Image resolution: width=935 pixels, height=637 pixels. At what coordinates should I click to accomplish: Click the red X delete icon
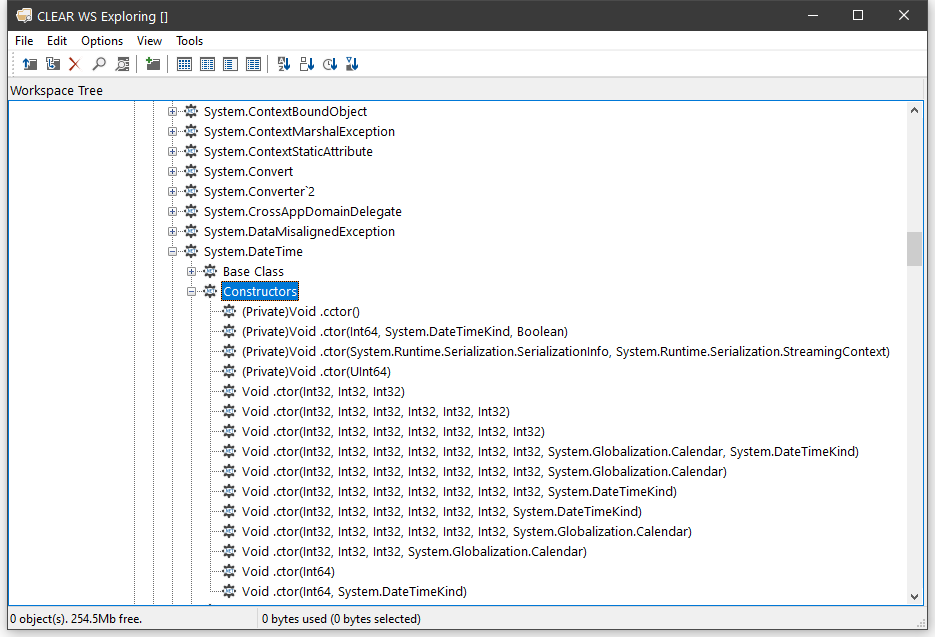tap(74, 64)
